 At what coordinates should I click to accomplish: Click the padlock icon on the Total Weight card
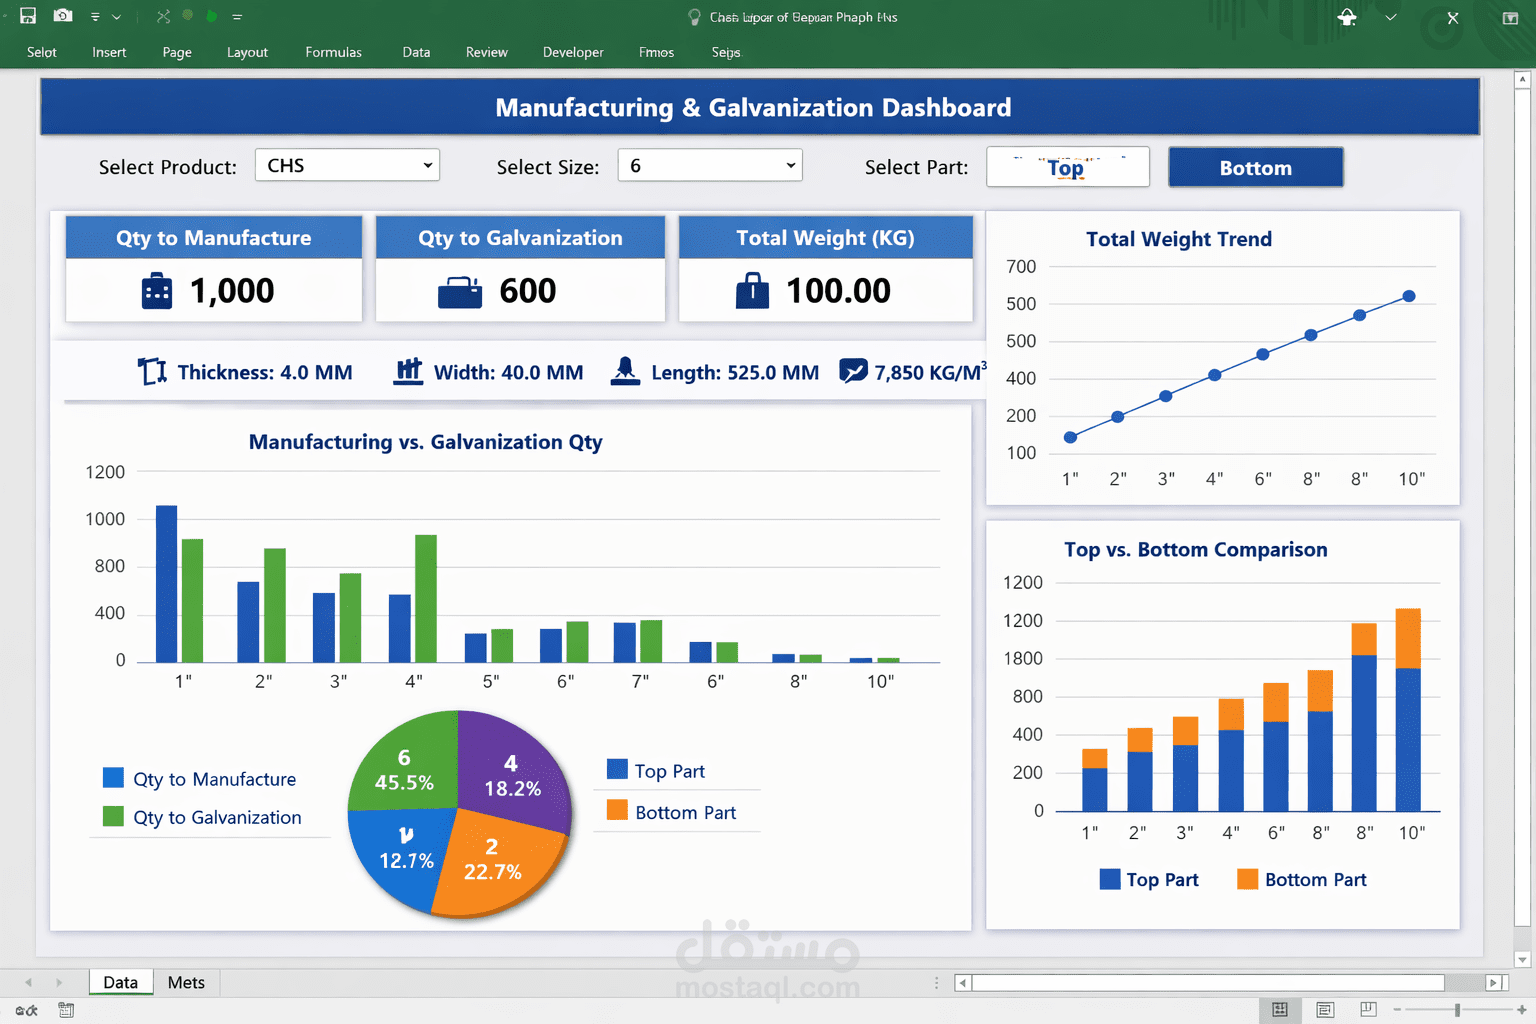(x=751, y=290)
